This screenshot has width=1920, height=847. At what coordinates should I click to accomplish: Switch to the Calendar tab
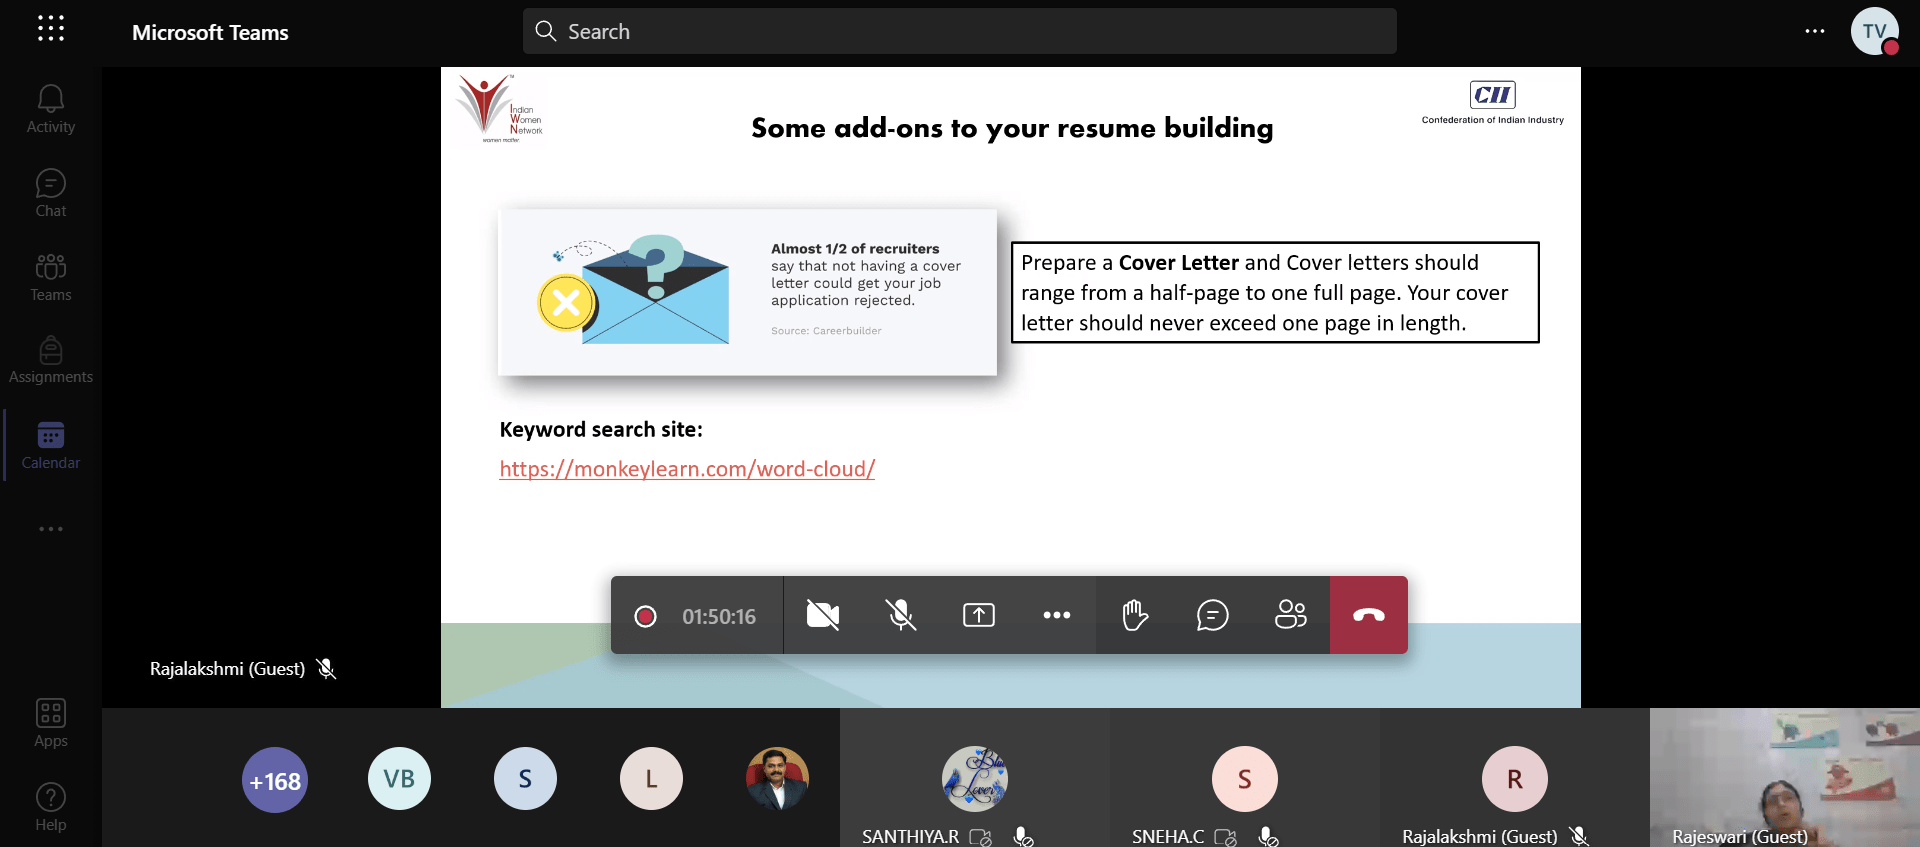click(x=51, y=445)
